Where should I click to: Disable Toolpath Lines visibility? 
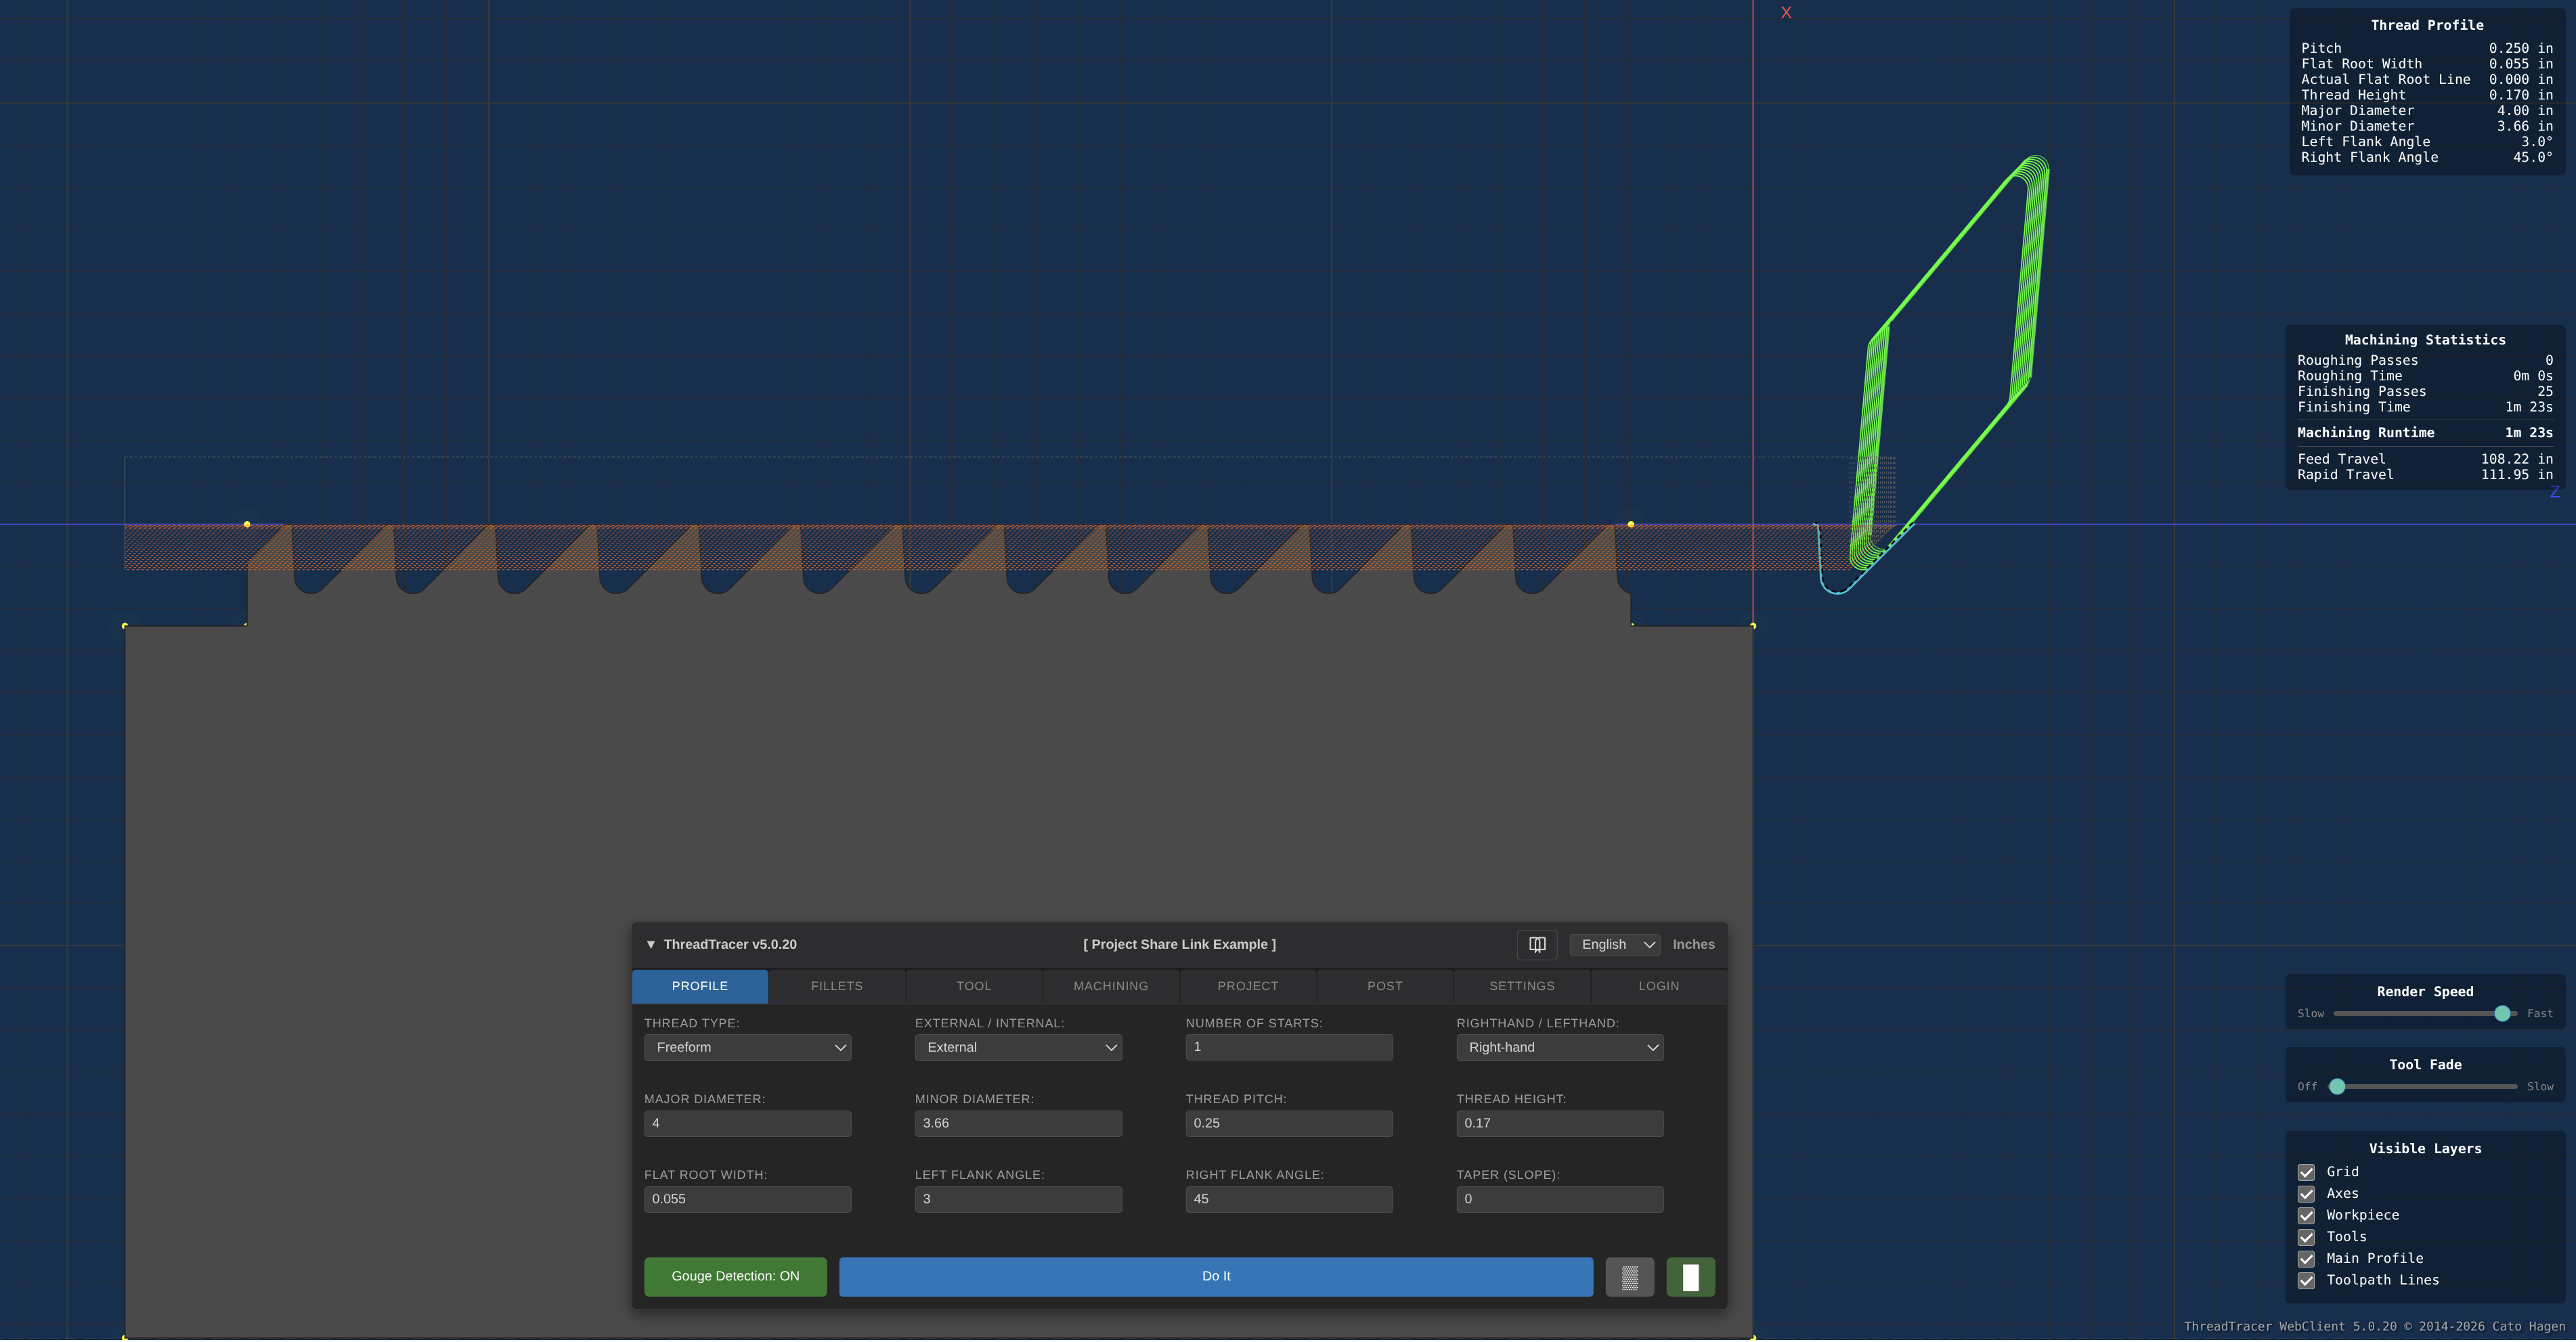(2306, 1280)
